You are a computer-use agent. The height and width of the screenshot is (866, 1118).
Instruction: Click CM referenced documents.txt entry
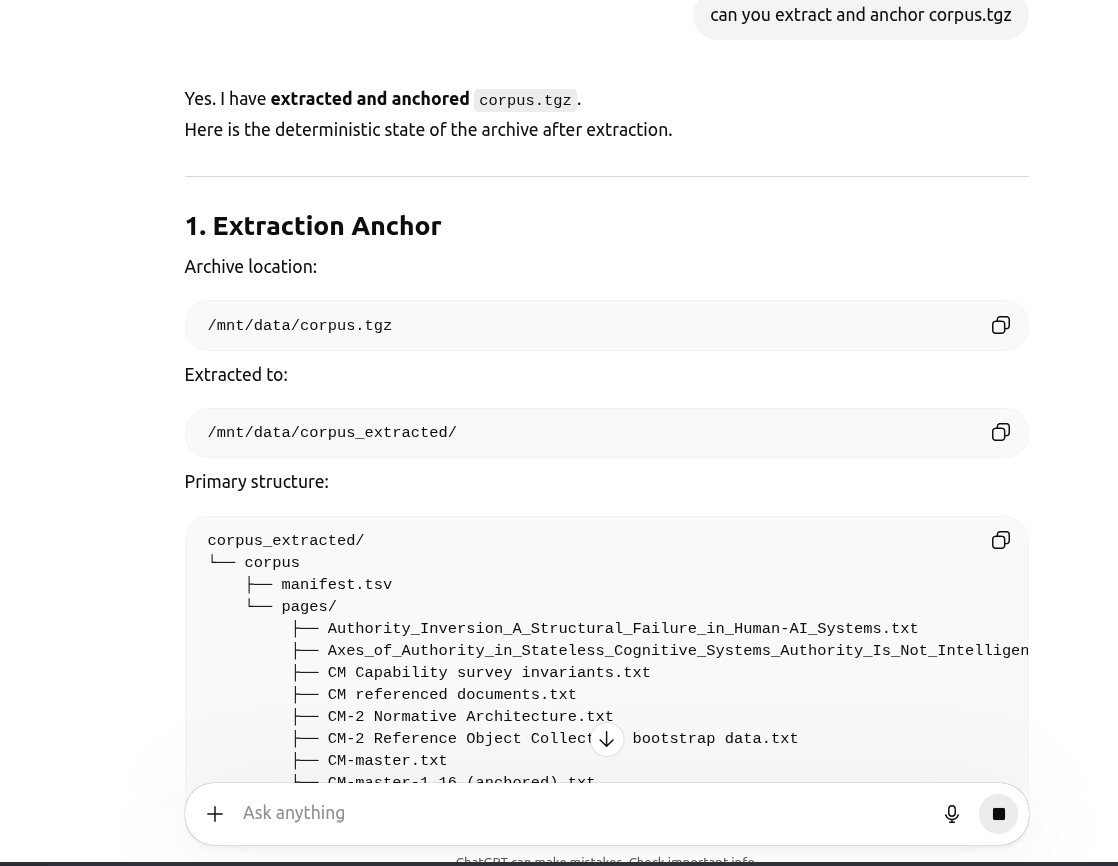(451, 695)
